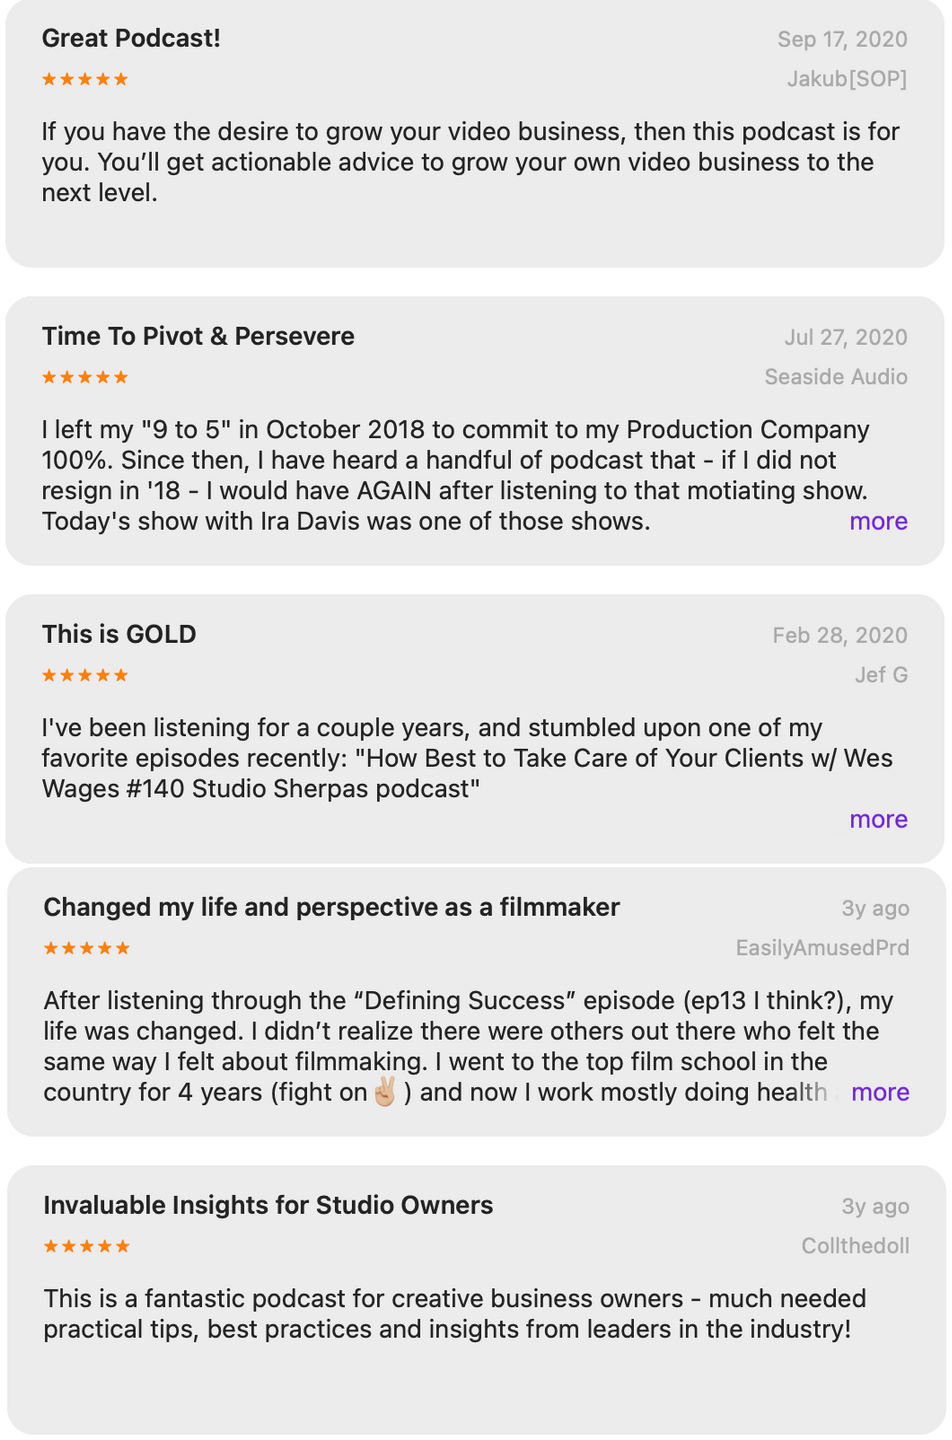Select the Time To Pivot & Persevere title

coord(198,336)
